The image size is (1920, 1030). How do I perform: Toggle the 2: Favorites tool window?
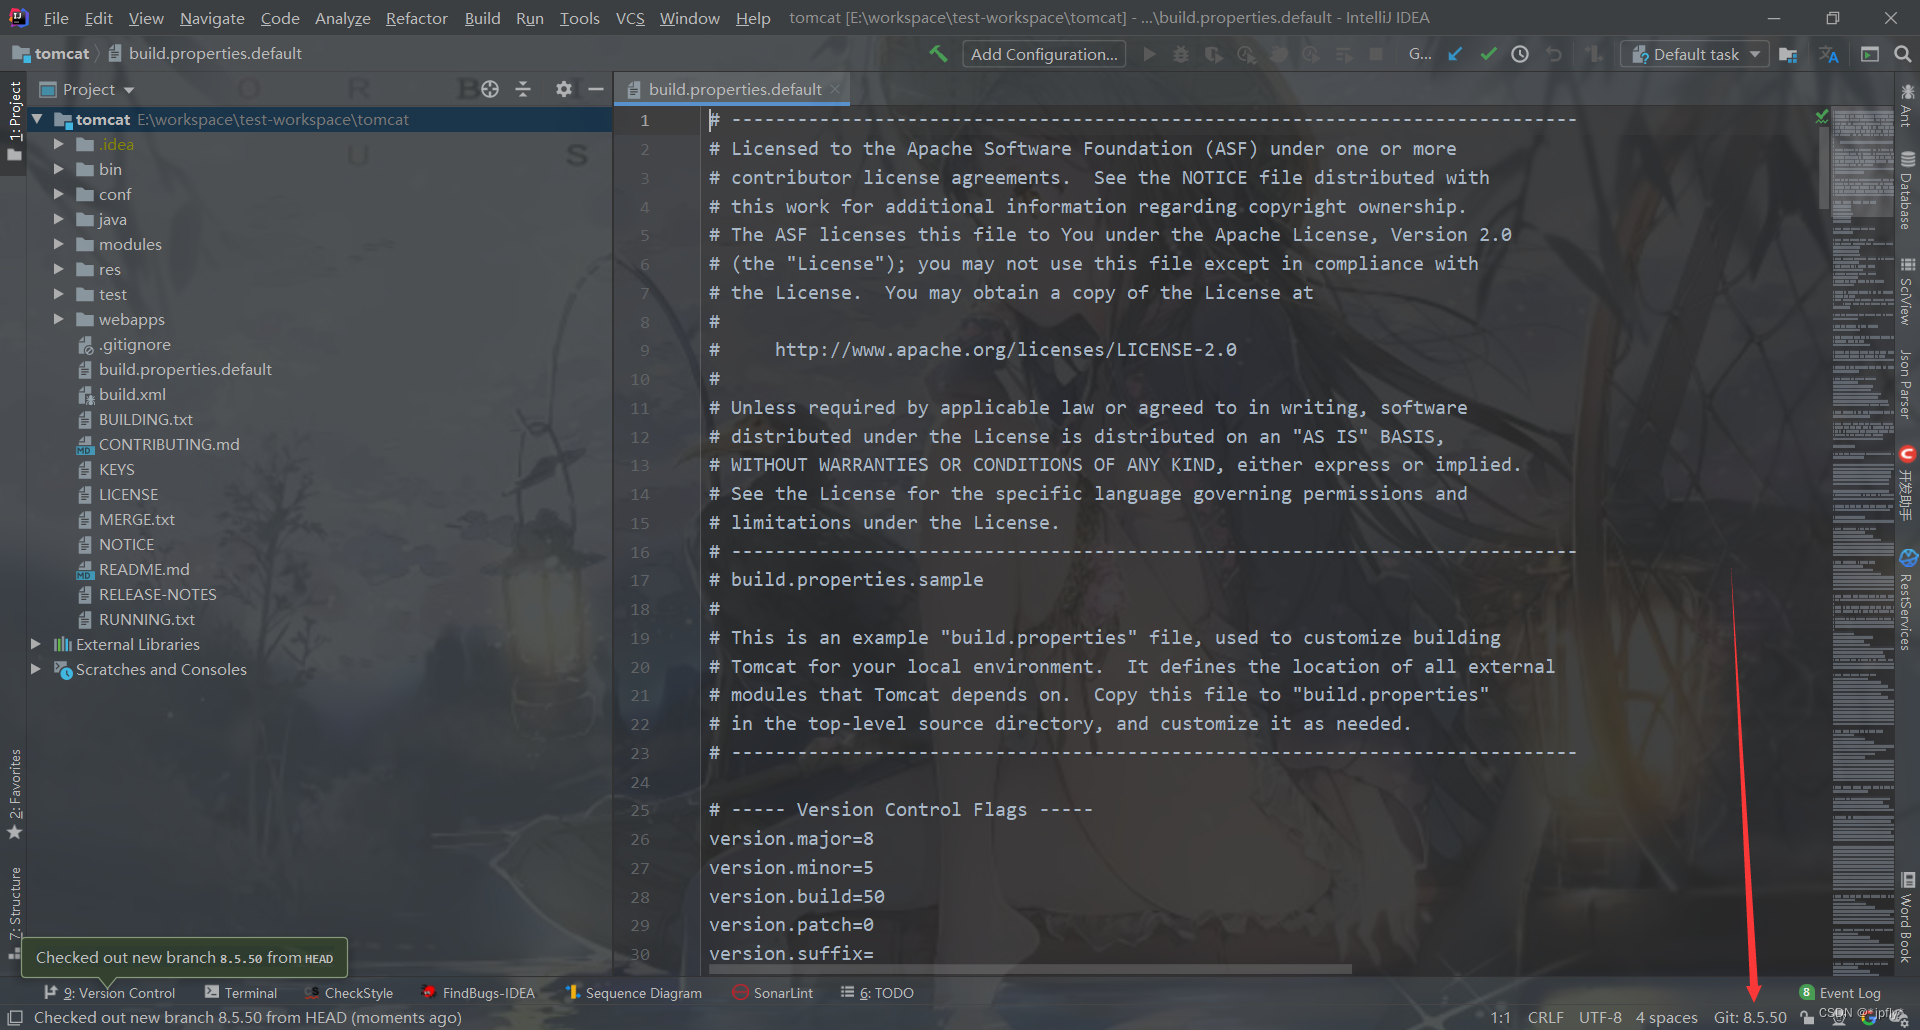14,793
